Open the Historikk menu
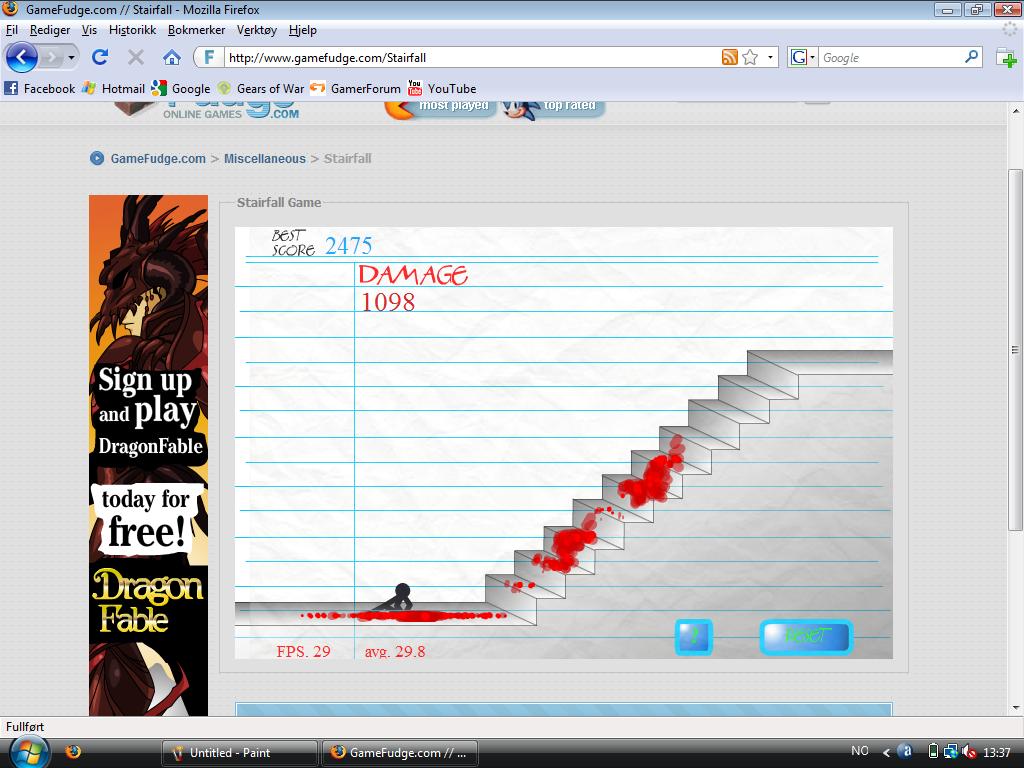The height and width of the screenshot is (768, 1024). point(133,30)
